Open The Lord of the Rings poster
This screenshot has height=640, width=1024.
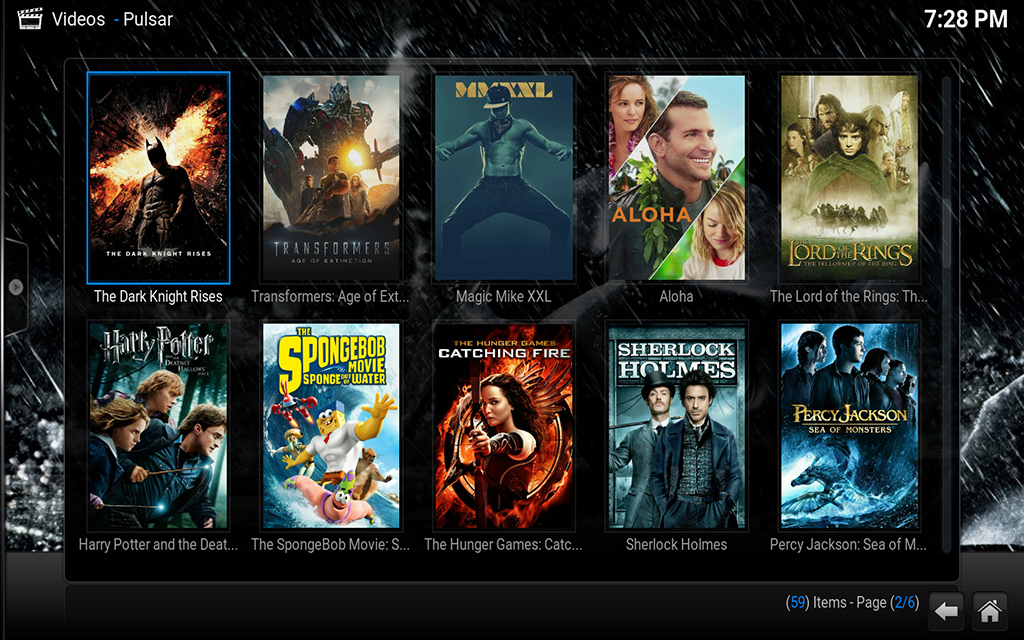pyautogui.click(x=849, y=178)
